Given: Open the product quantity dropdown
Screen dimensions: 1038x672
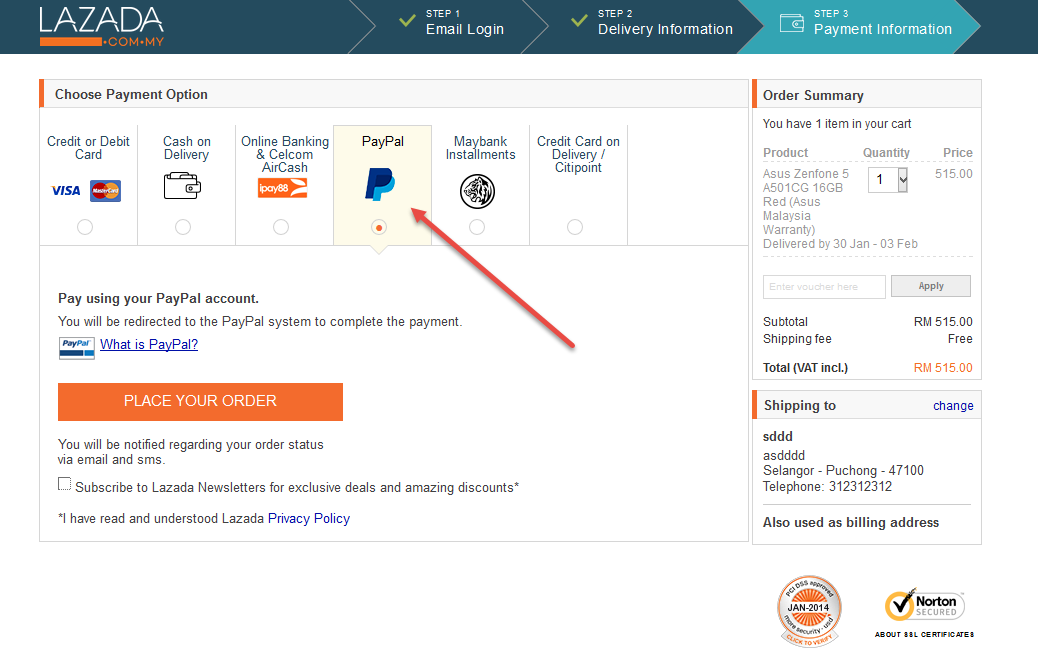Looking at the screenshot, I should pyautogui.click(x=888, y=179).
